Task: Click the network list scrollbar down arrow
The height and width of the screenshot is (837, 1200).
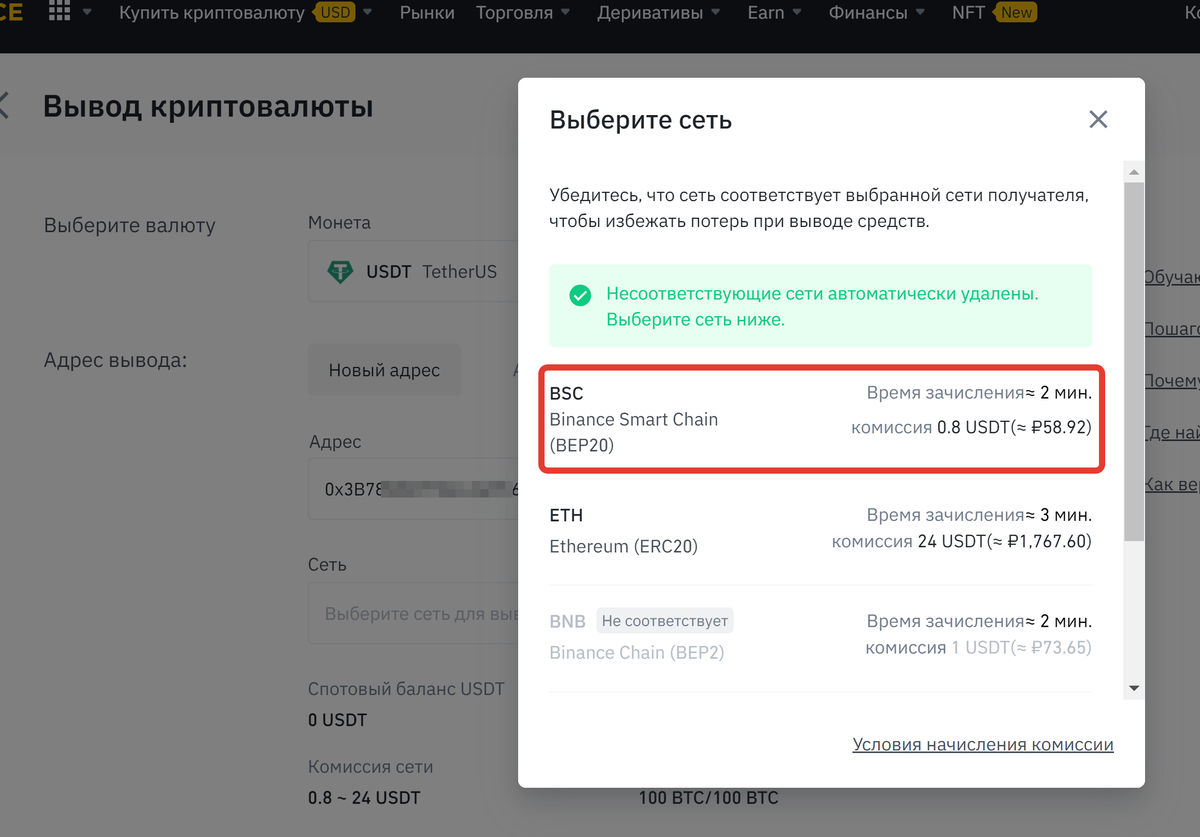Action: 1134,688
